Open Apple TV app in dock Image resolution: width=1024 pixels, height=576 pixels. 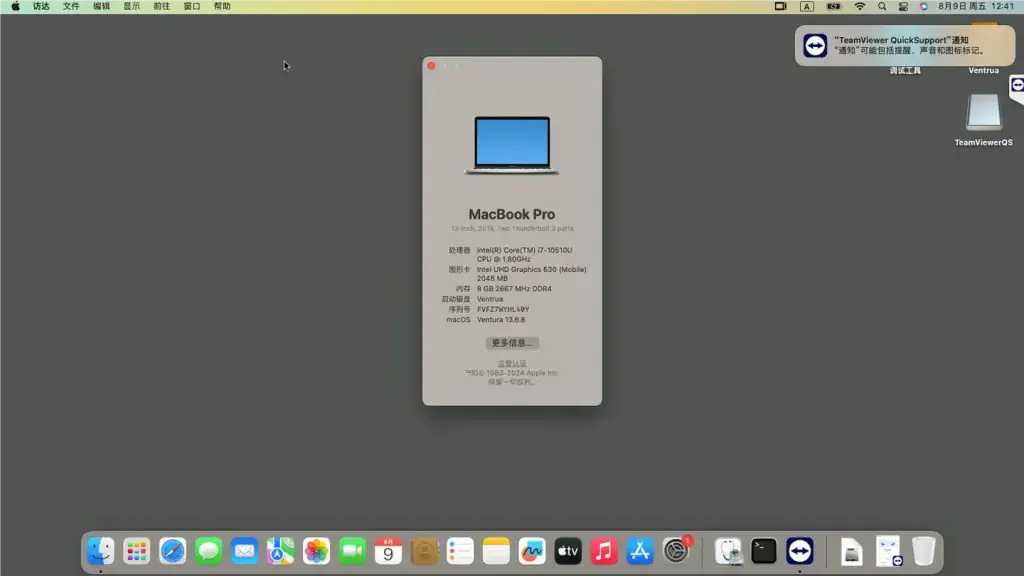(568, 551)
